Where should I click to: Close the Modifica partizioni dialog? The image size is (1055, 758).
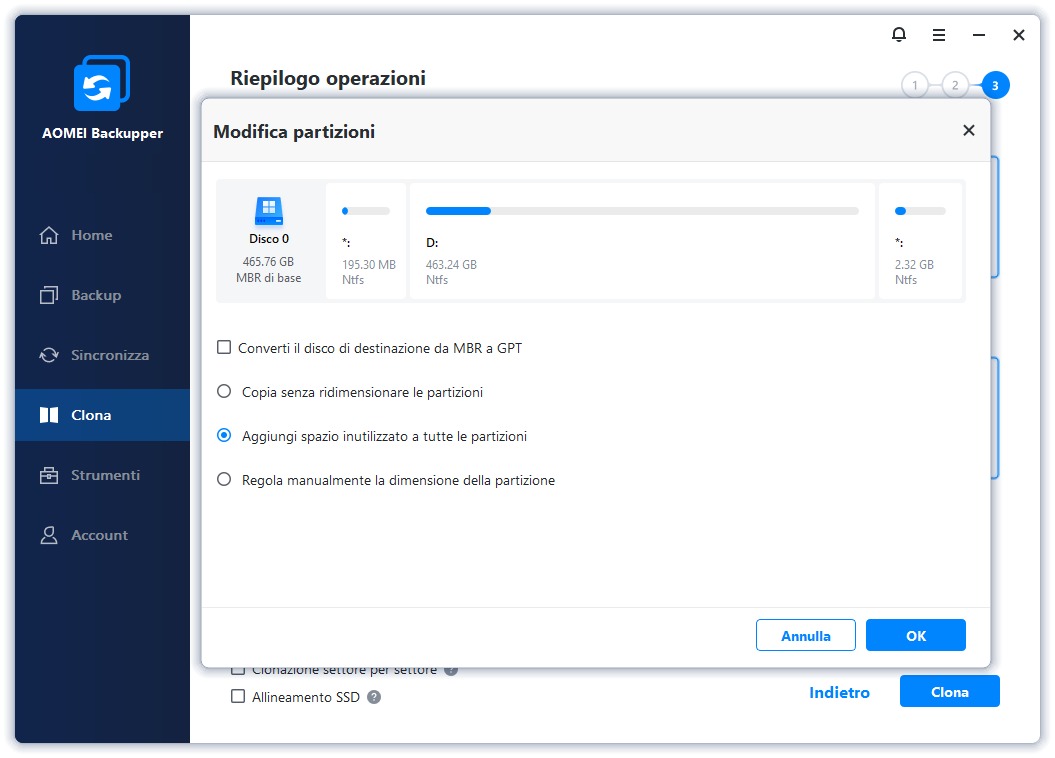click(968, 131)
